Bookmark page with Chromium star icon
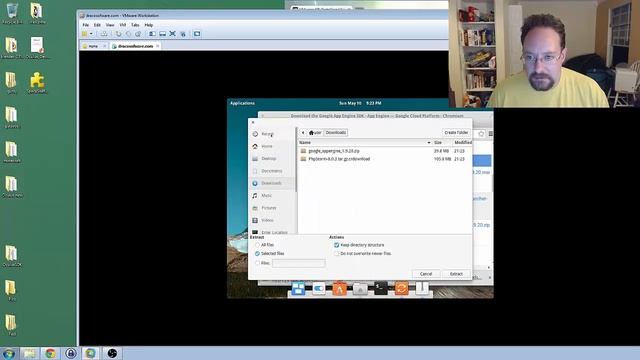This screenshot has width=640, height=360. coord(481,134)
